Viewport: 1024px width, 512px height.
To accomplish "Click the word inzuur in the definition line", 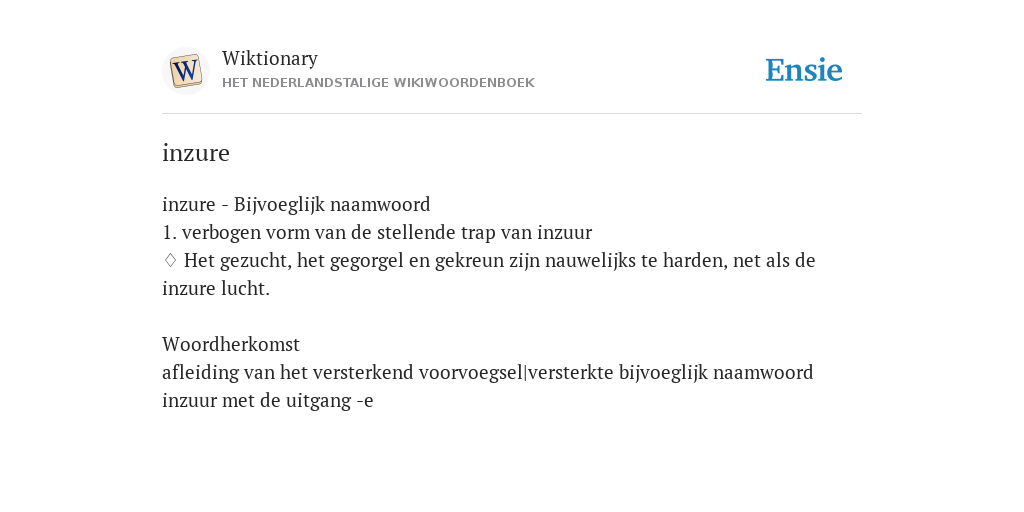I will click(565, 232).
